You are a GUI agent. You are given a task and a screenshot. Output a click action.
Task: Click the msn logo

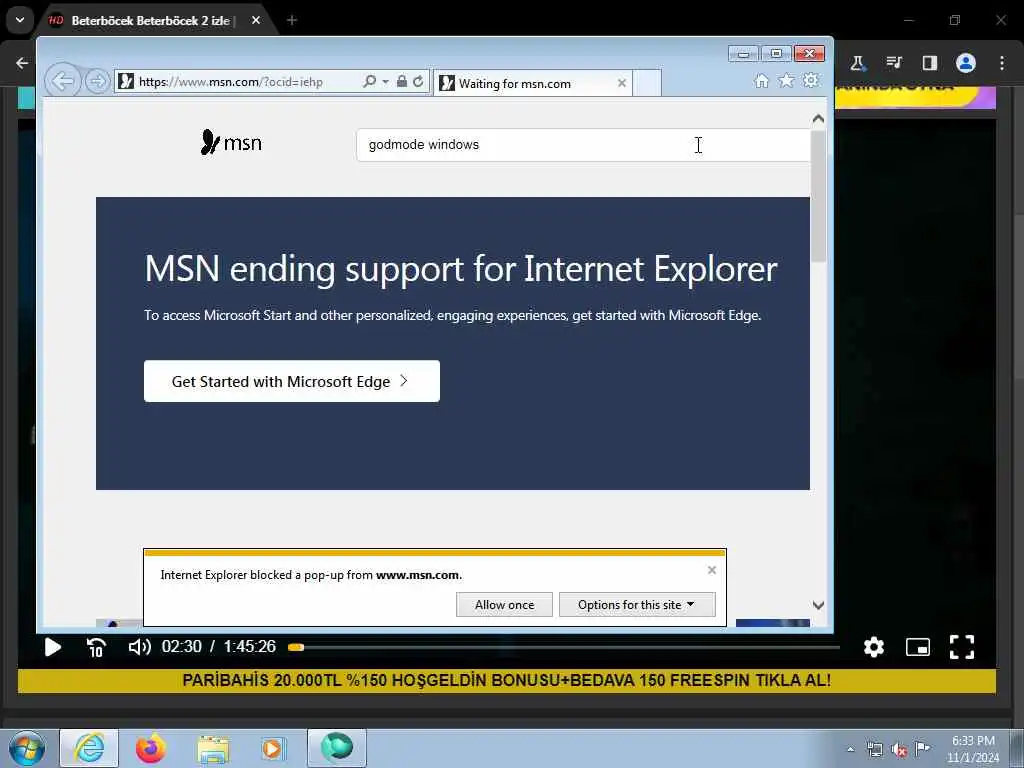tap(231, 142)
